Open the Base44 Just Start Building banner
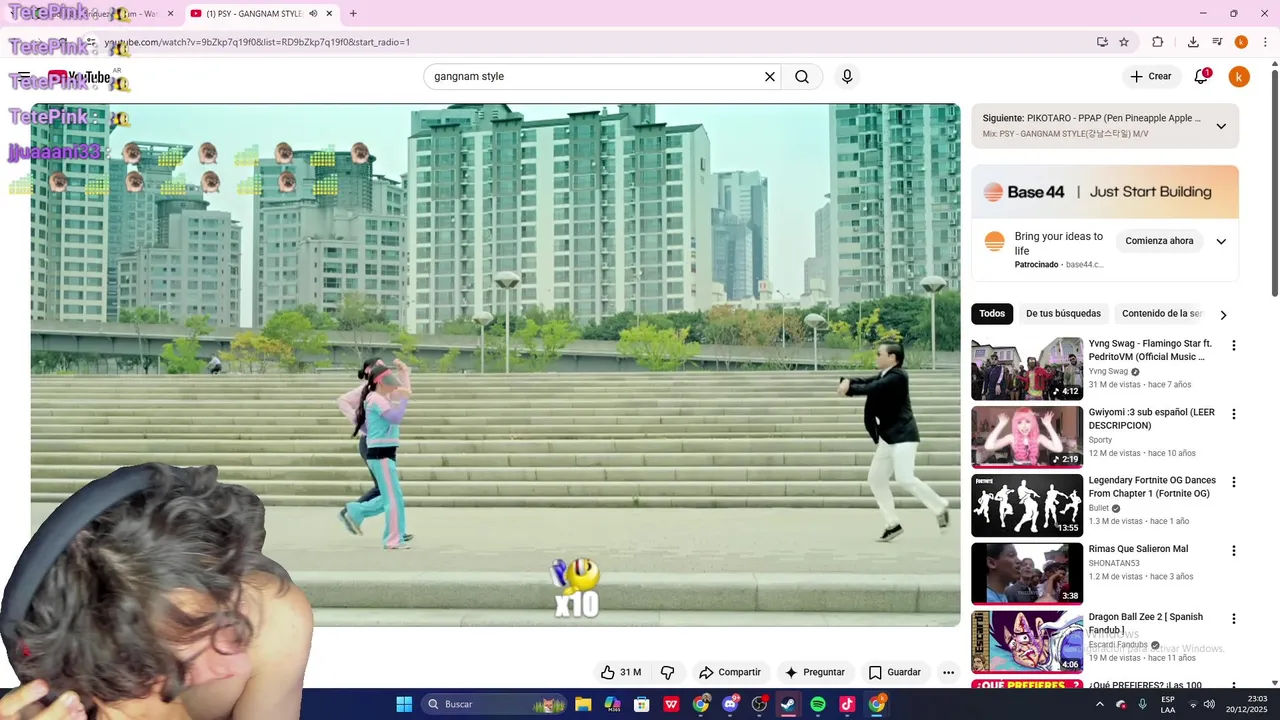The height and width of the screenshot is (720, 1280). 1105,192
